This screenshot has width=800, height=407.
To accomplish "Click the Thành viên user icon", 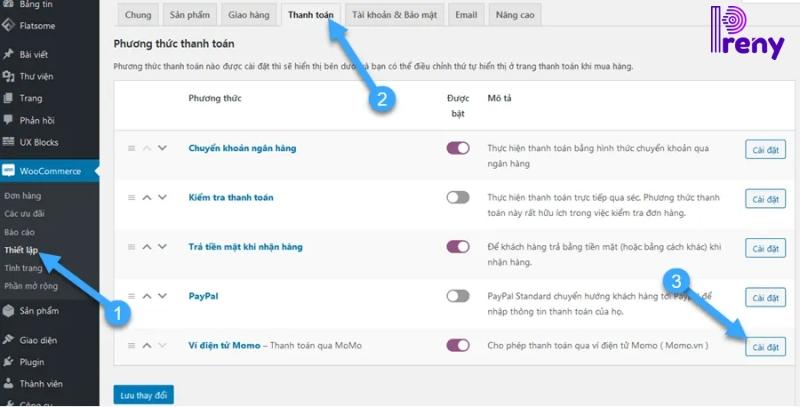I will pyautogui.click(x=8, y=384).
